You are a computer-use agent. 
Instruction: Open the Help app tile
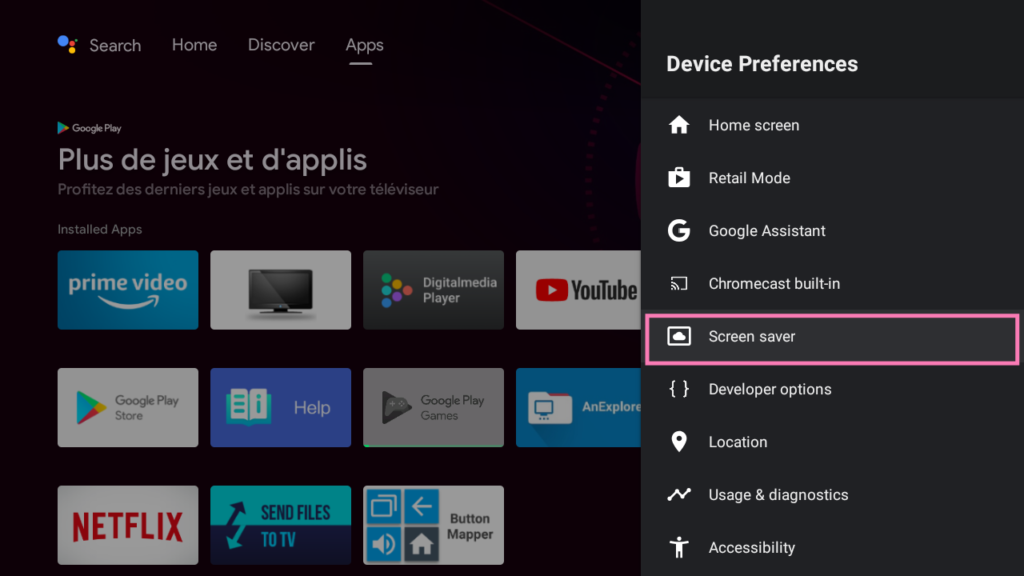(281, 408)
